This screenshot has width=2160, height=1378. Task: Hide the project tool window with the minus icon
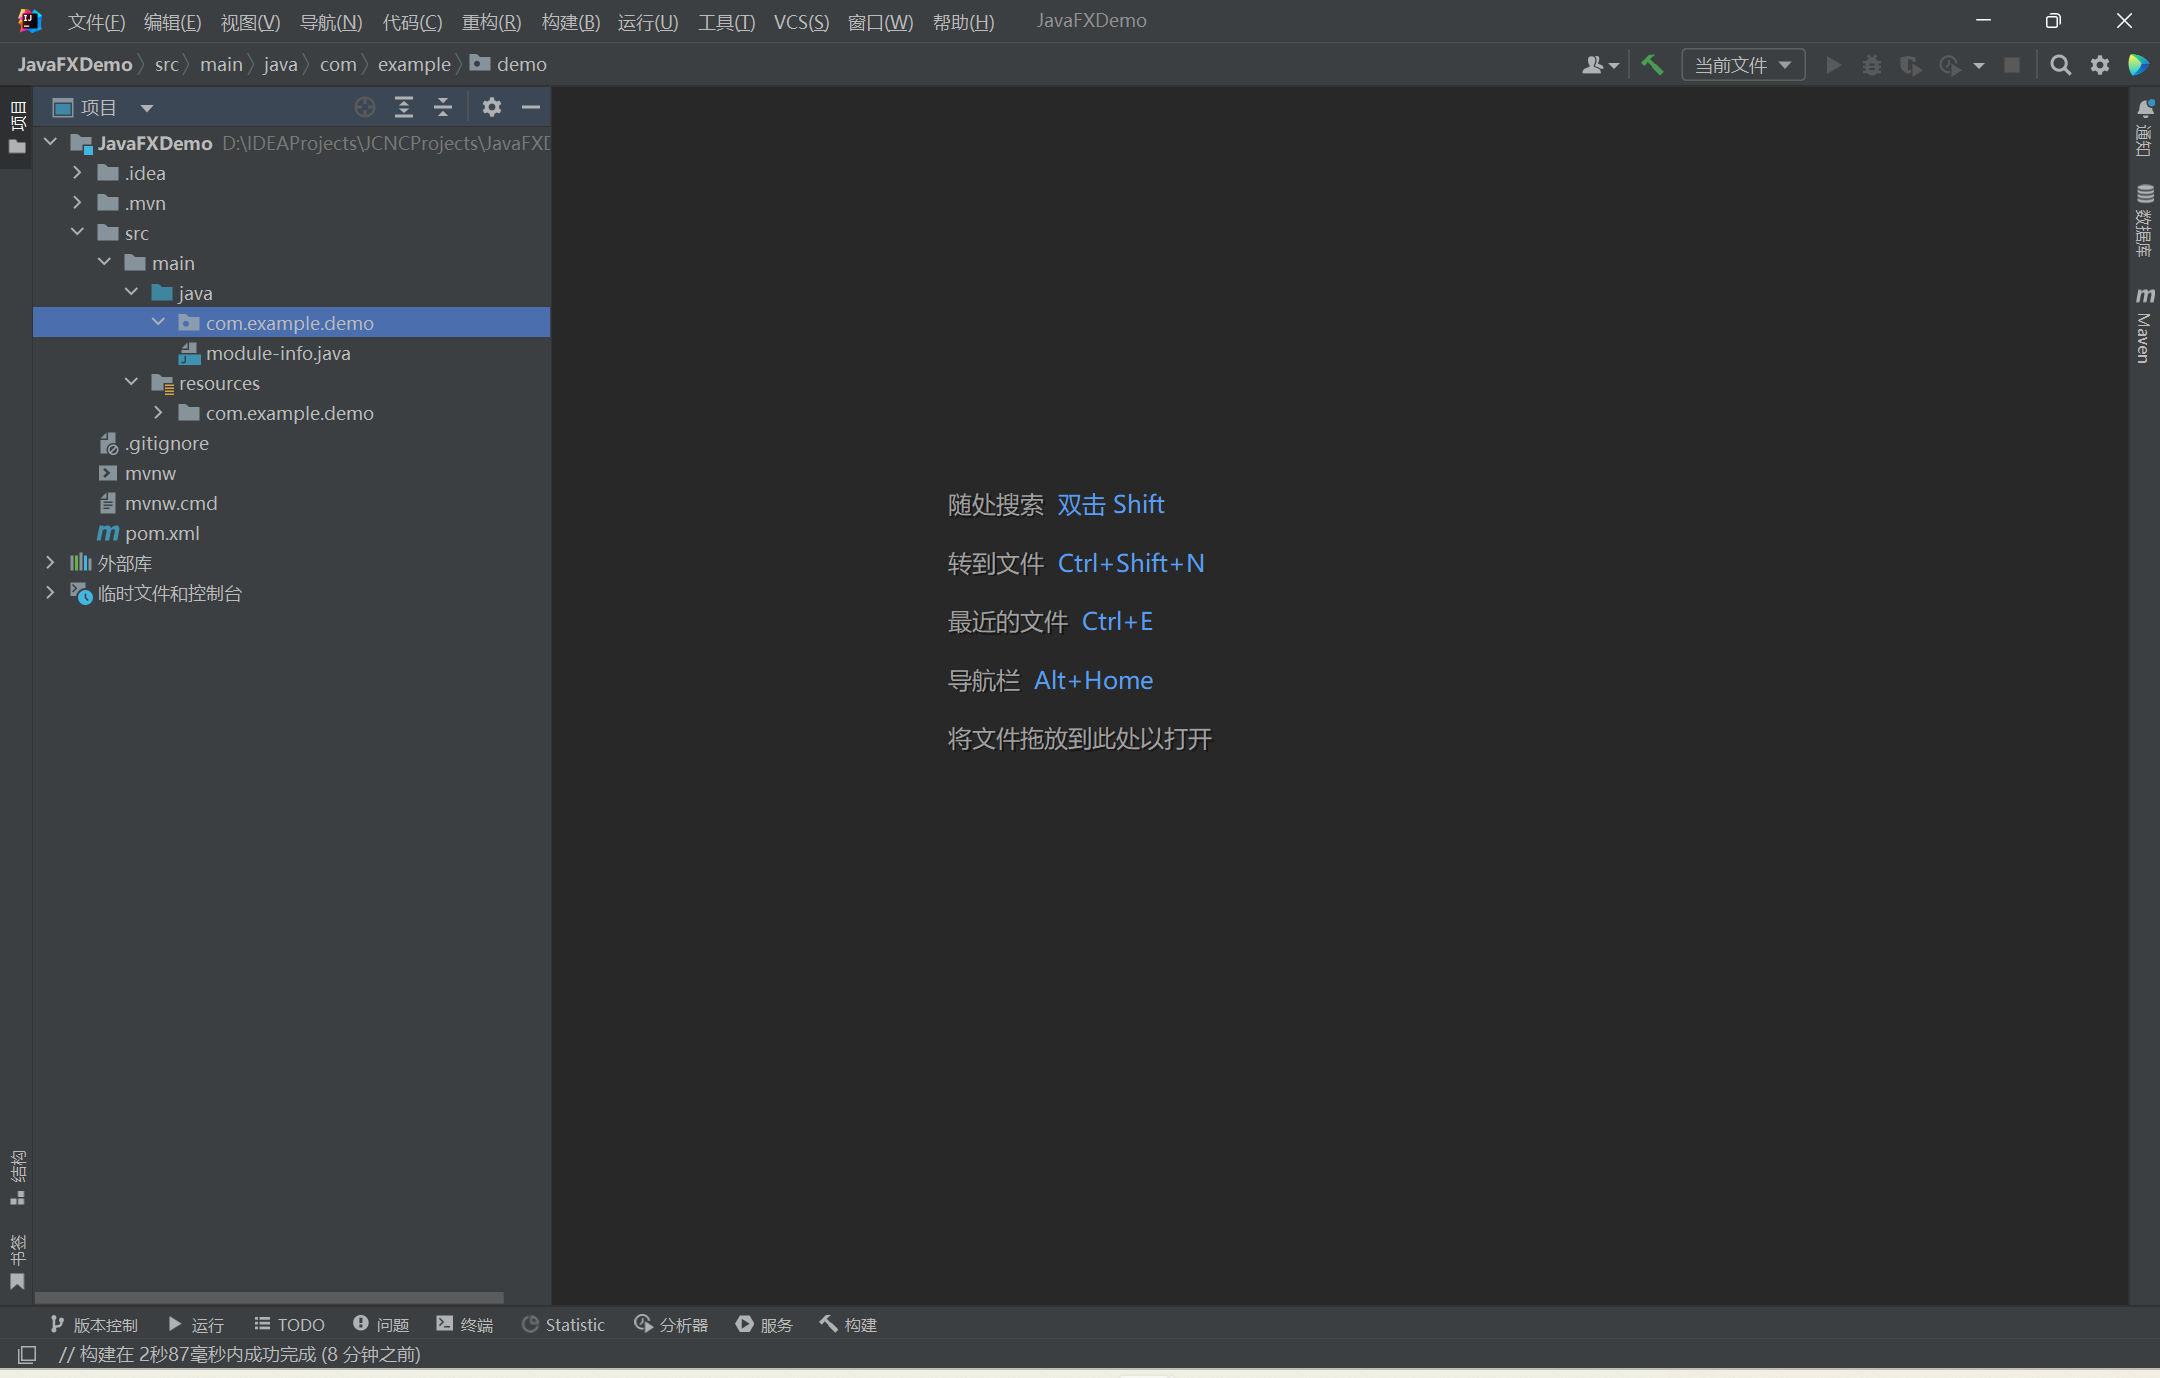[531, 107]
